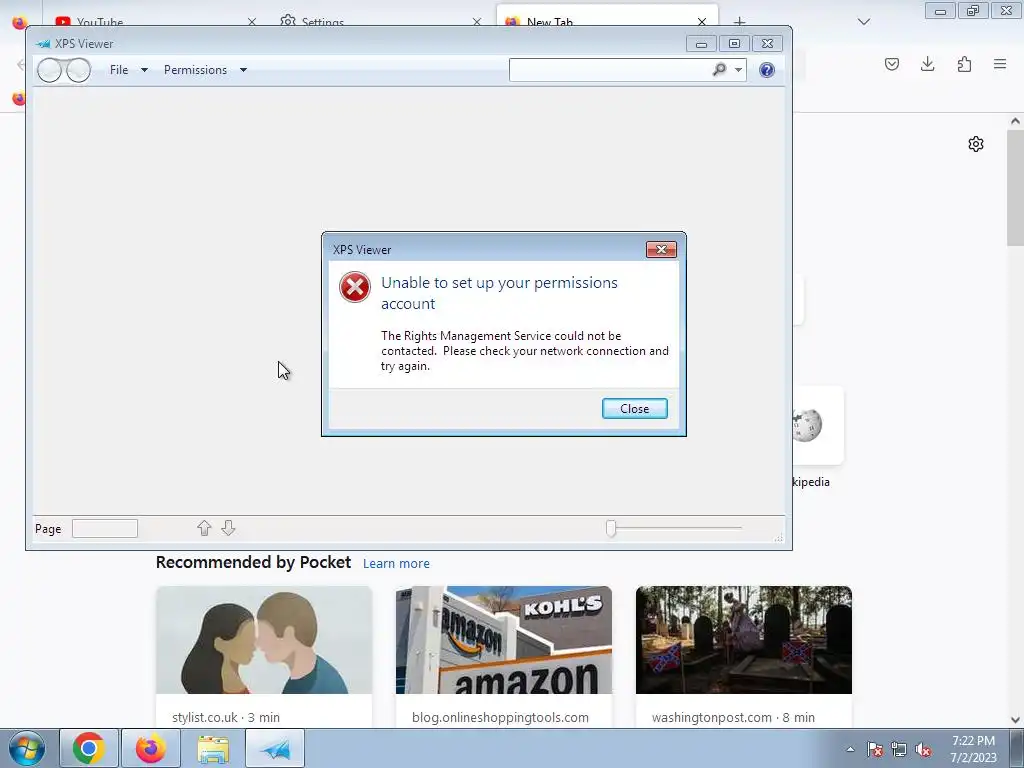Click the XPS Viewer forward navigation button

78,70
